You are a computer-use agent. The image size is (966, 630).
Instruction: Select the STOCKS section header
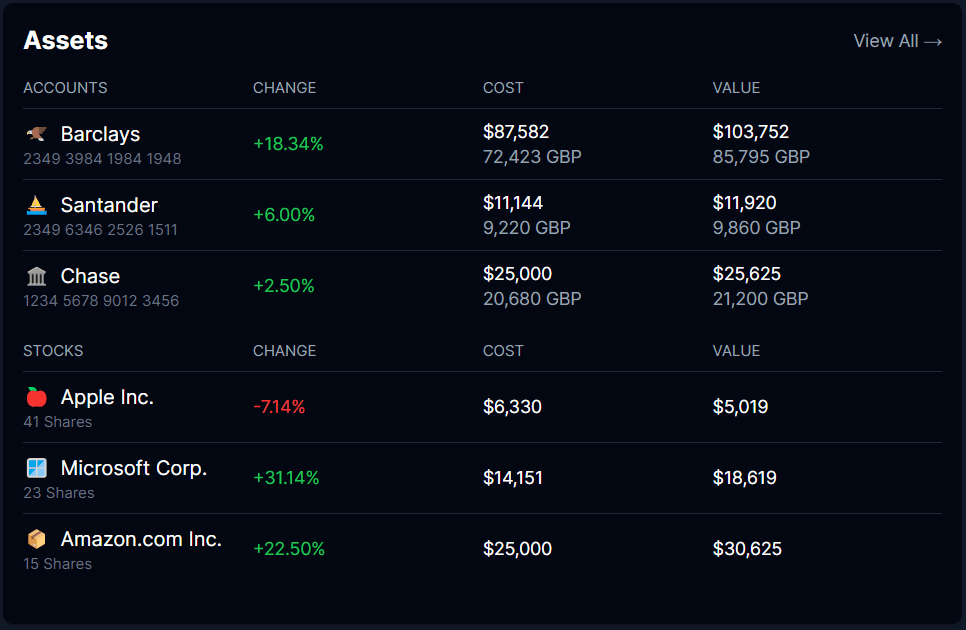click(53, 351)
